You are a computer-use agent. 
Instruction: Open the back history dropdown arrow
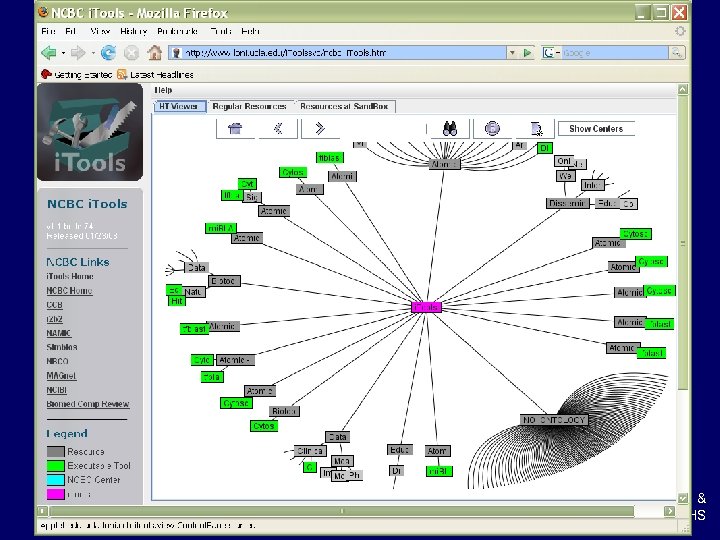coord(63,53)
